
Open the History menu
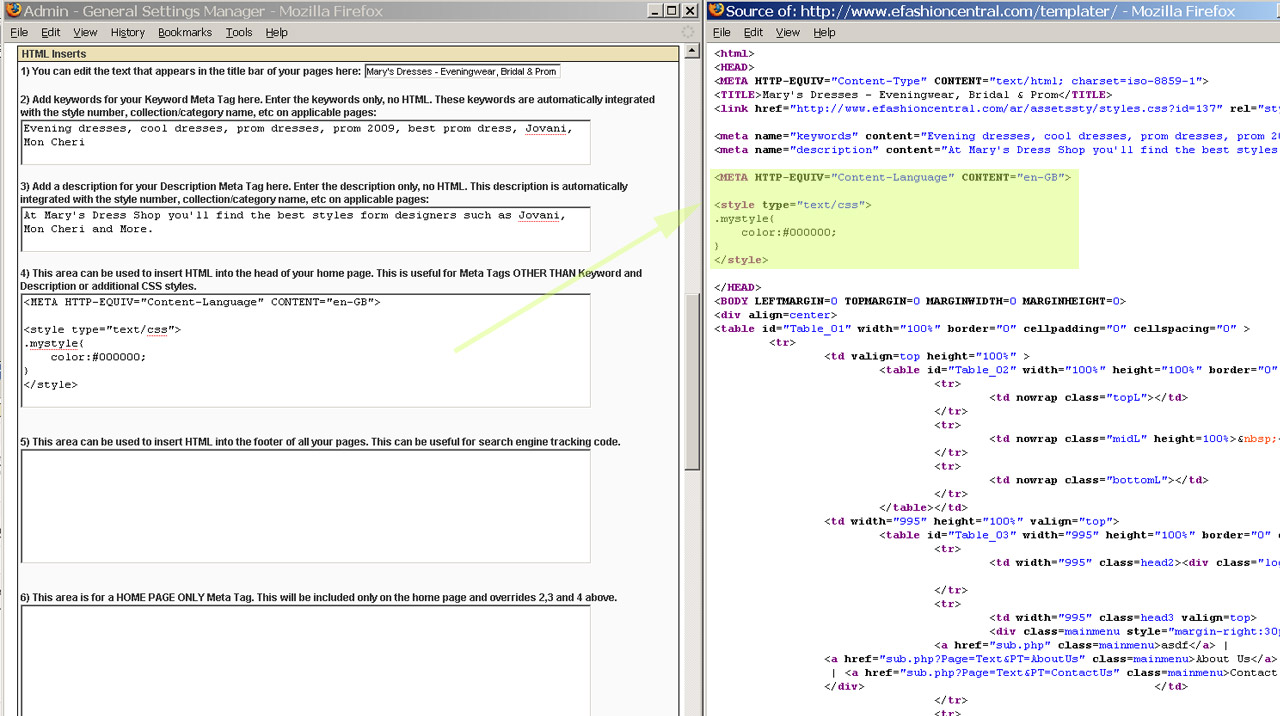[x=128, y=32]
